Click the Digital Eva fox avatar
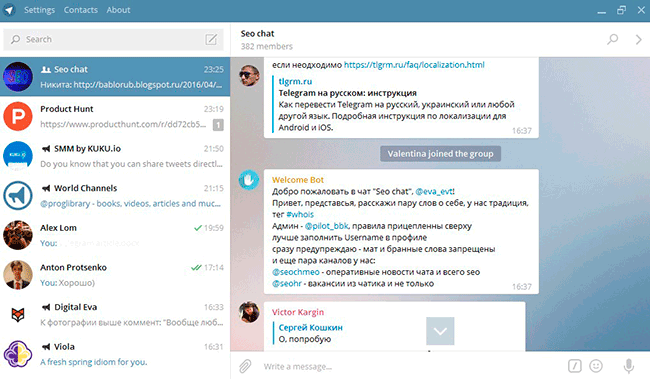 pyautogui.click(x=18, y=314)
